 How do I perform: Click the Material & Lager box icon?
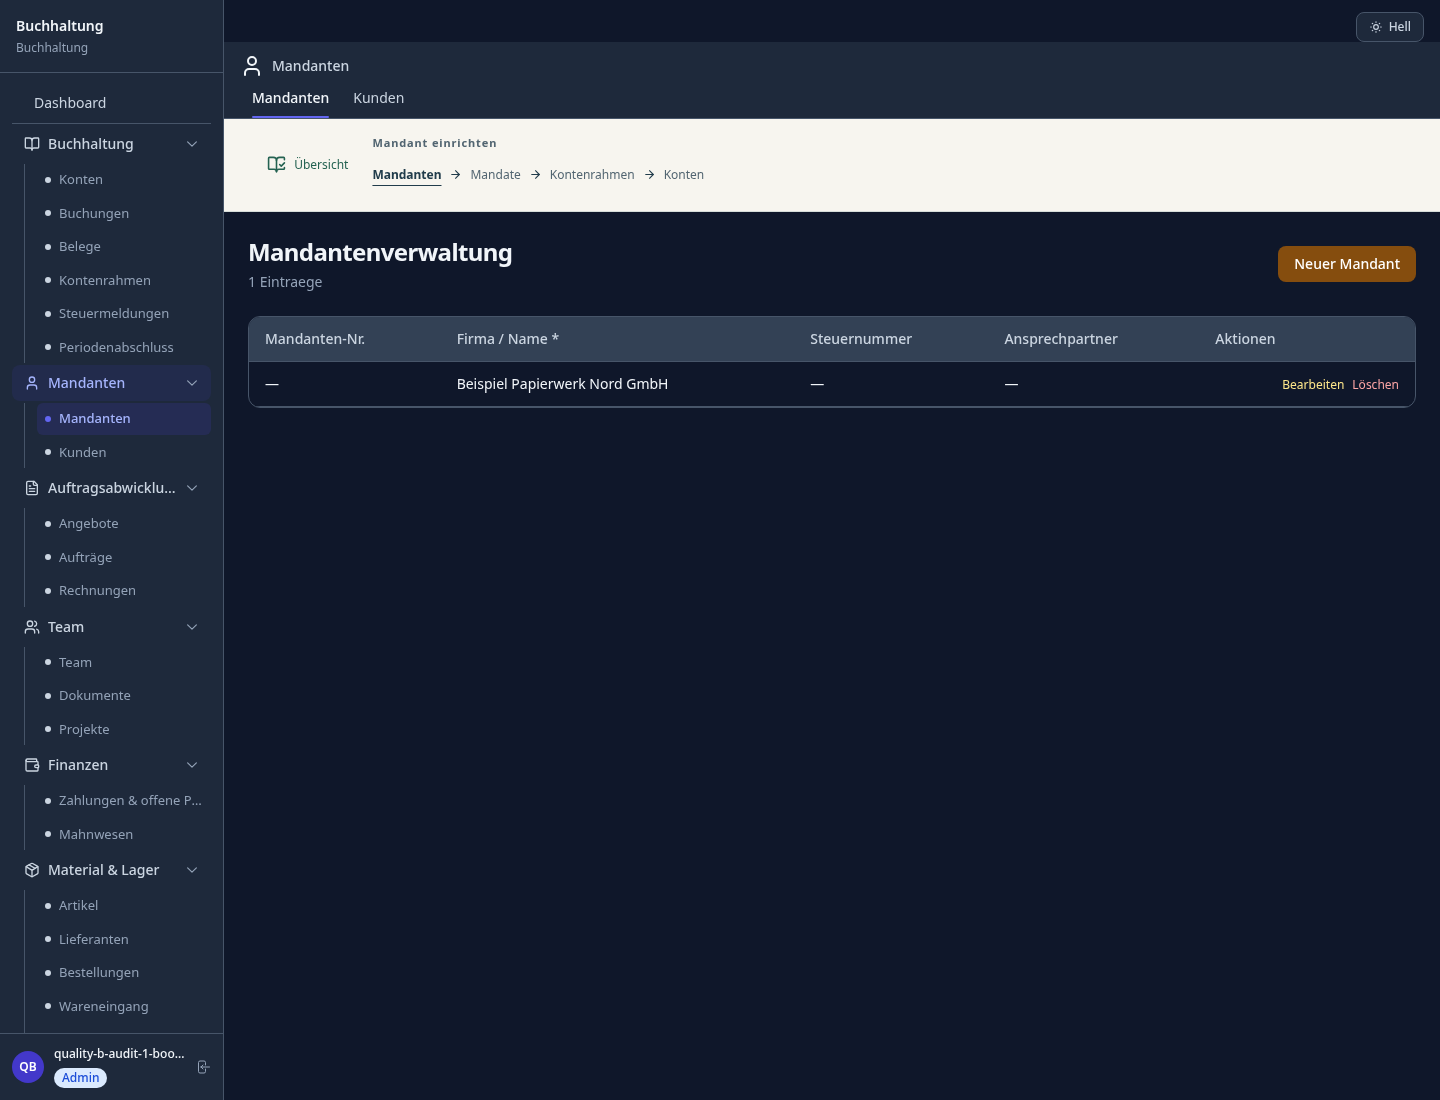click(x=32, y=870)
